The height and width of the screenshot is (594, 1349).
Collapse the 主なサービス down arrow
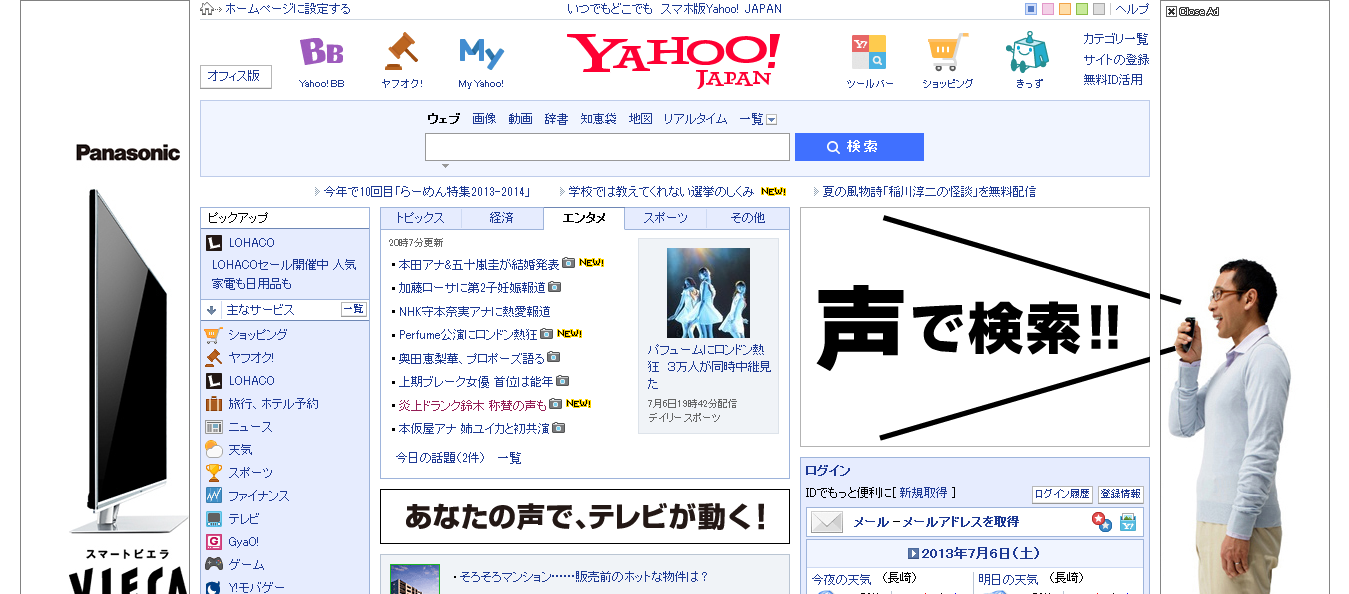click(212, 310)
